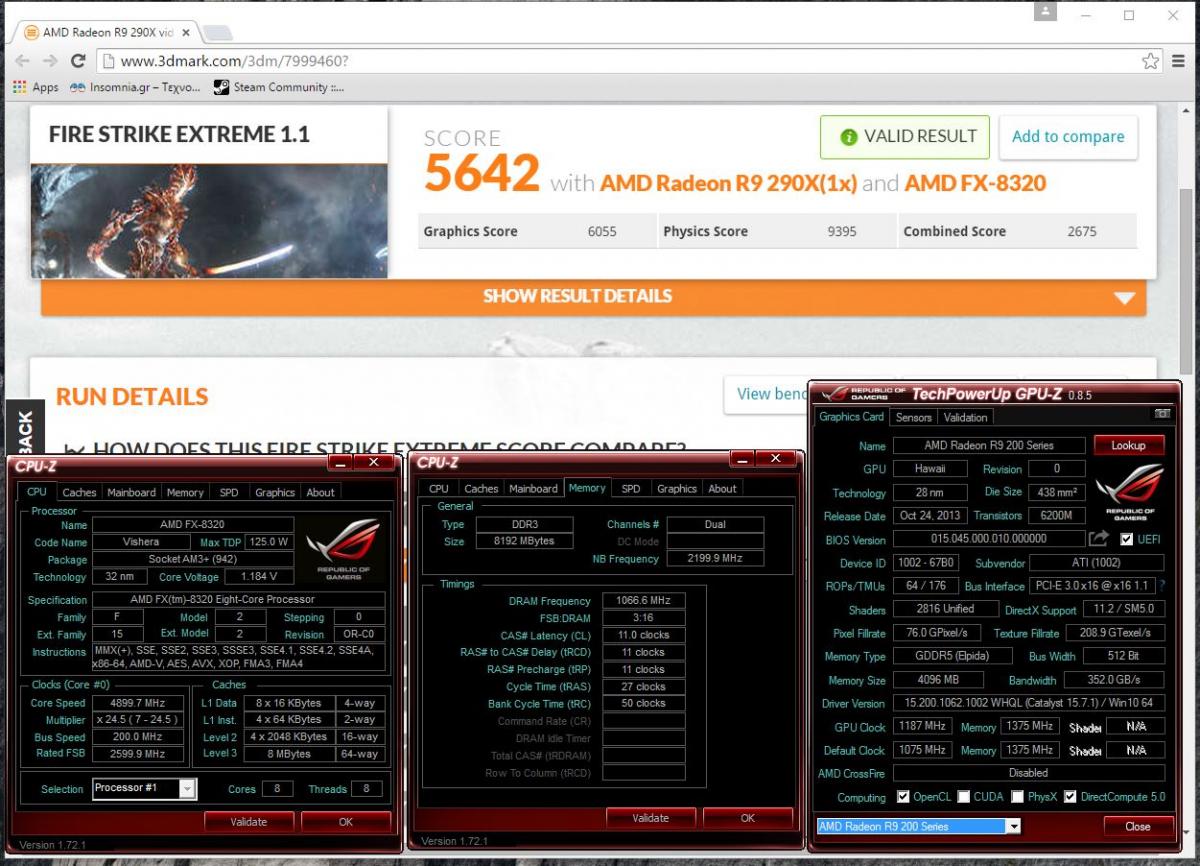Open the Apps bookmarks shortcut
The image size is (1200, 866).
[x=36, y=87]
